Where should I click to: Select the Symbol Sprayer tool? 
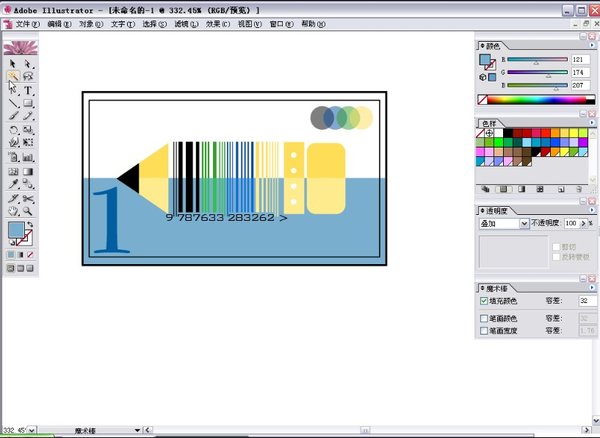click(13, 157)
